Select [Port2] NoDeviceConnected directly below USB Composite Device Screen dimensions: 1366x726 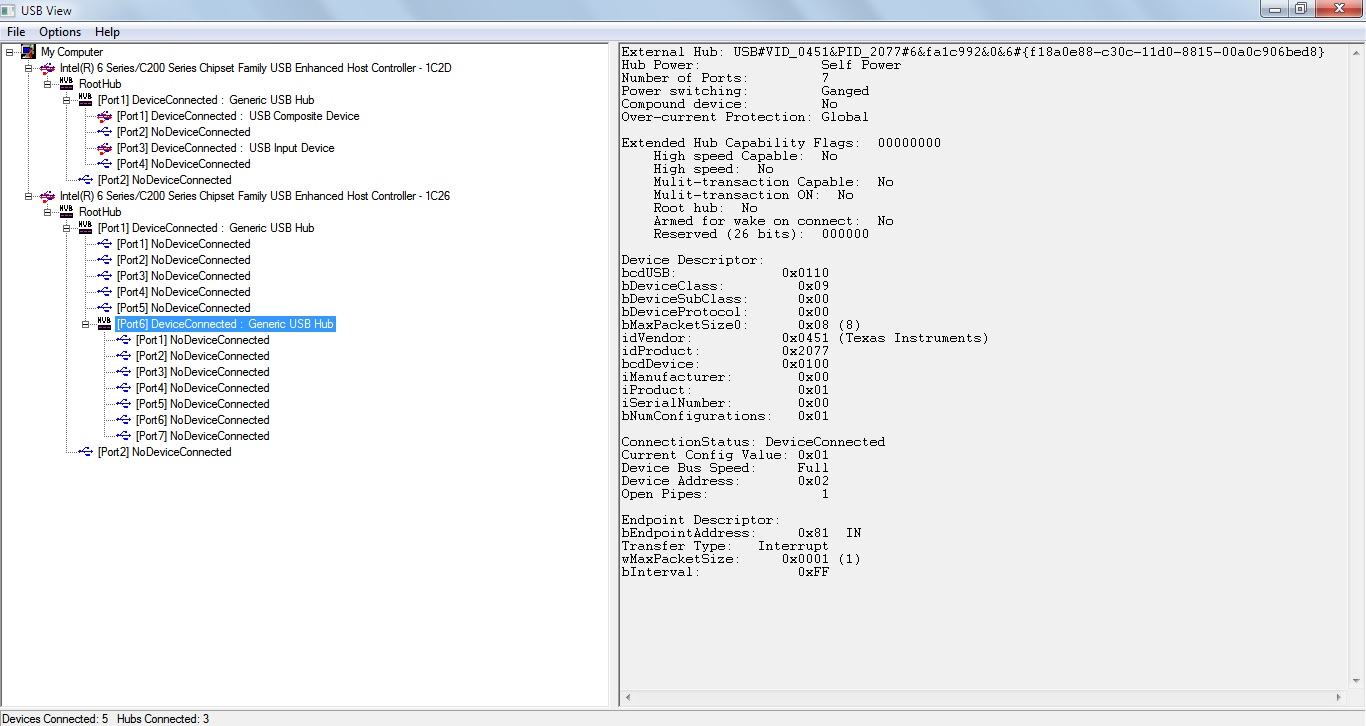click(183, 132)
